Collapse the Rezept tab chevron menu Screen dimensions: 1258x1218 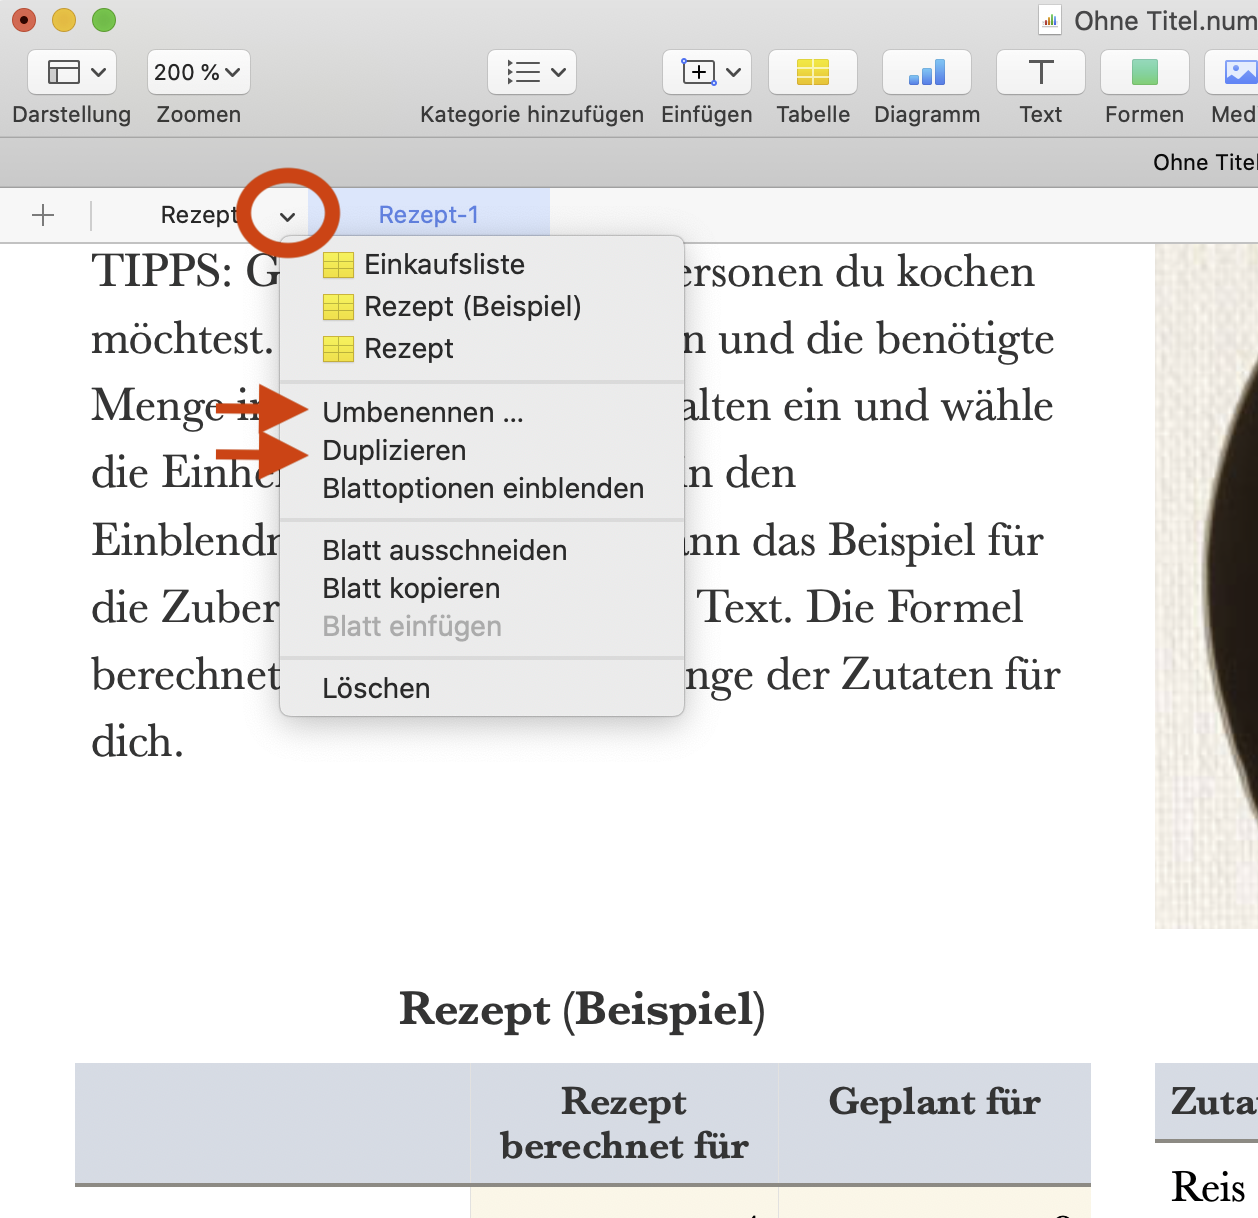click(x=287, y=216)
